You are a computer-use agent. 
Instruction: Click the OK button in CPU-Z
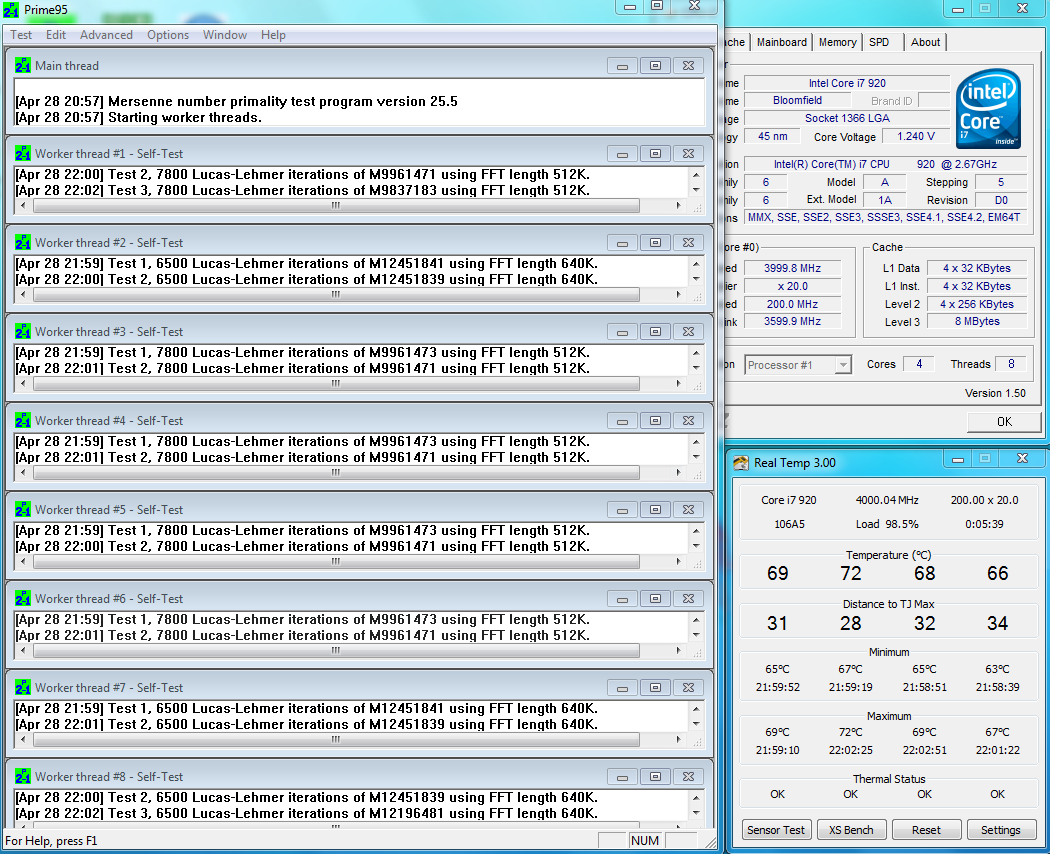(x=1004, y=422)
